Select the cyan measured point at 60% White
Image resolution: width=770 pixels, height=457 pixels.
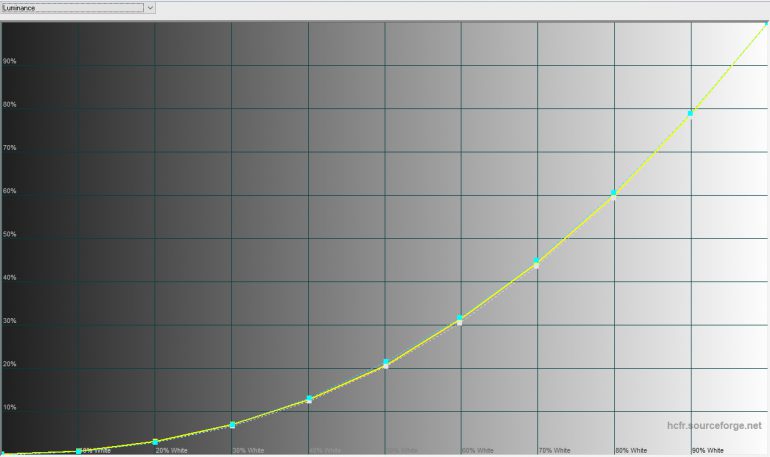pyautogui.click(x=460, y=319)
